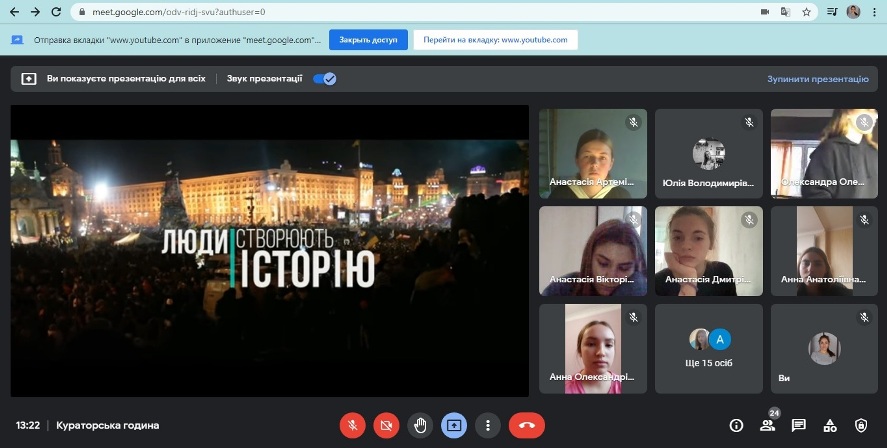The height and width of the screenshot is (448, 887).
Task: Click muted mic icon on Олександра Оле... tile
Action: [x=864, y=122]
